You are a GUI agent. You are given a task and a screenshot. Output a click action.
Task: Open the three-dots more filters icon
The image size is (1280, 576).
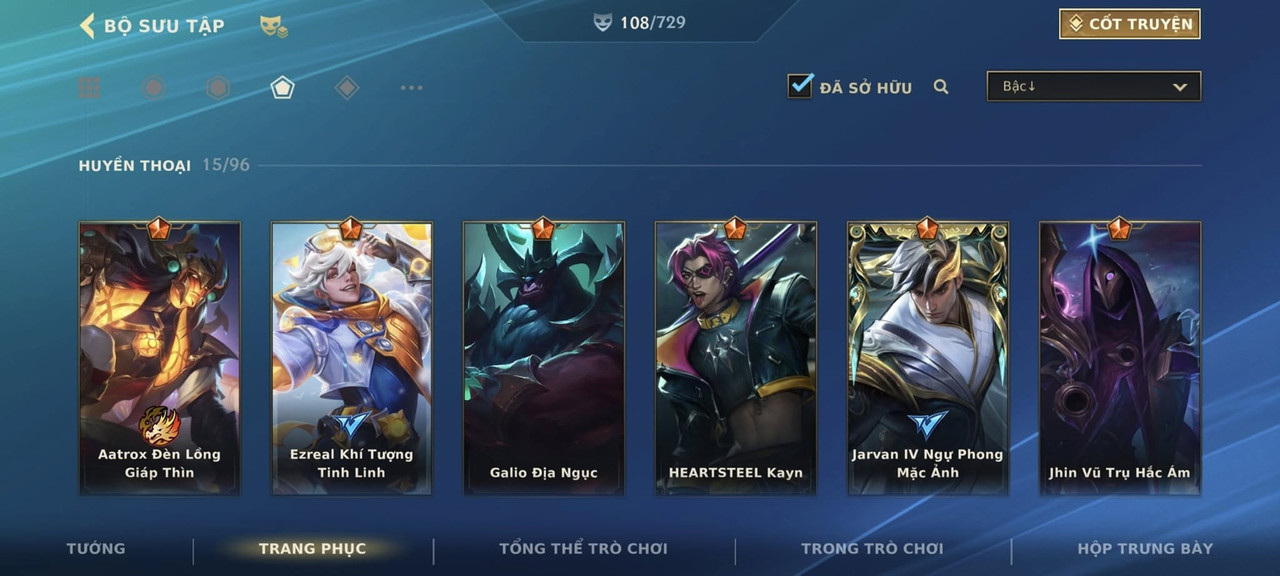click(x=411, y=88)
